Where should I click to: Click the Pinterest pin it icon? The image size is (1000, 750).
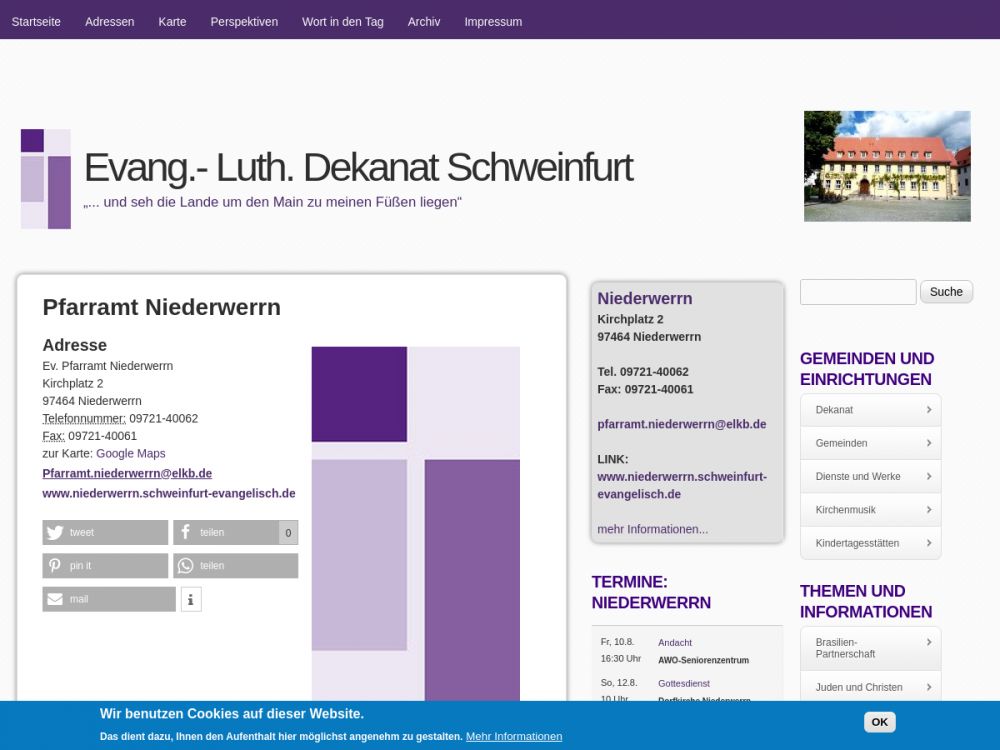[x=55, y=566]
